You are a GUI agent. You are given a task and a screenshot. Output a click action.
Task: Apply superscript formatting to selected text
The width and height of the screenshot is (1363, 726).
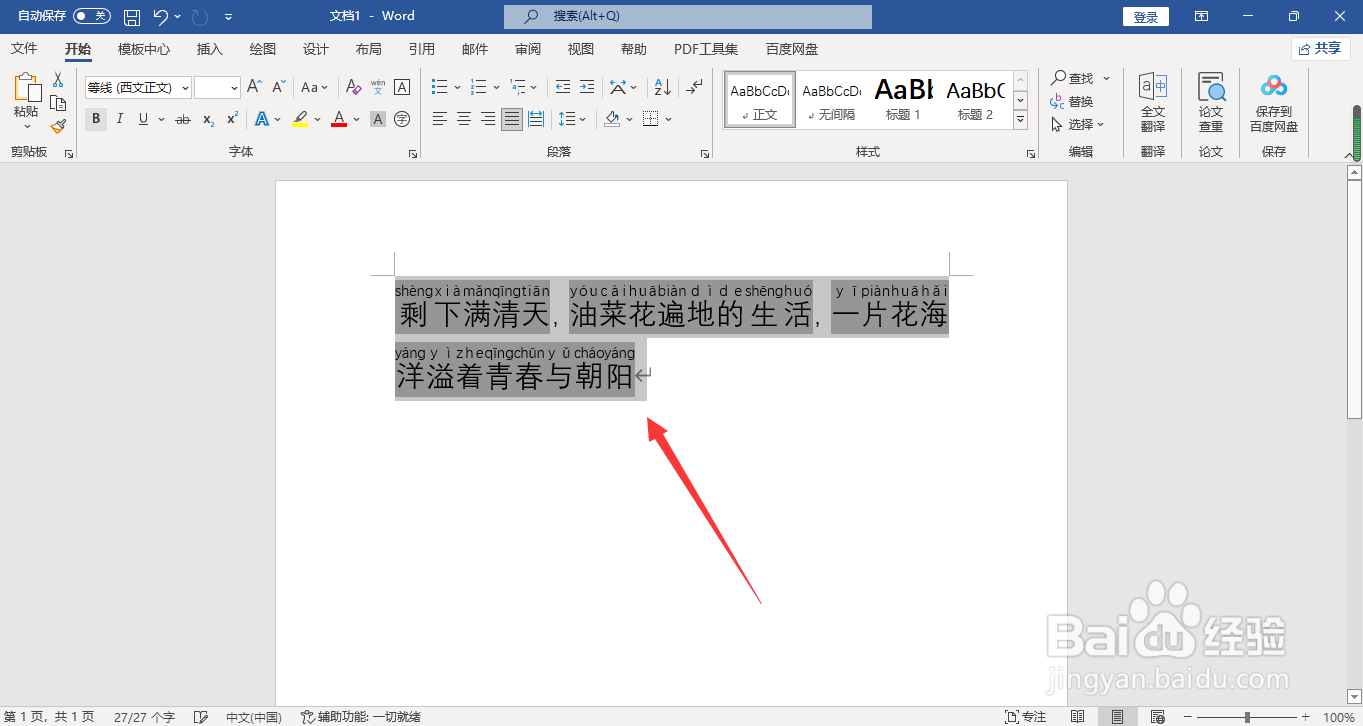tap(230, 119)
